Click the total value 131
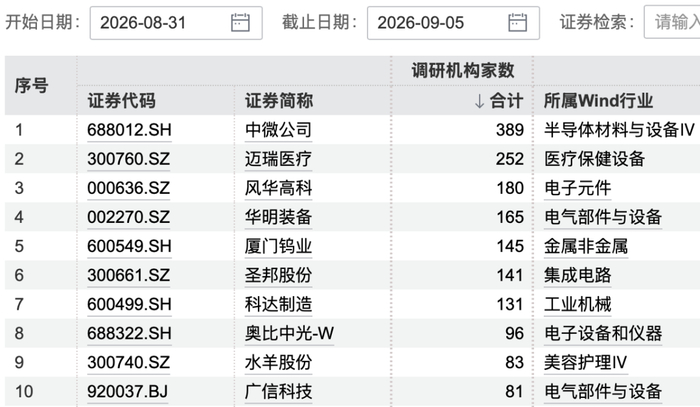Screen dimensions: 700x407 (x=510, y=304)
